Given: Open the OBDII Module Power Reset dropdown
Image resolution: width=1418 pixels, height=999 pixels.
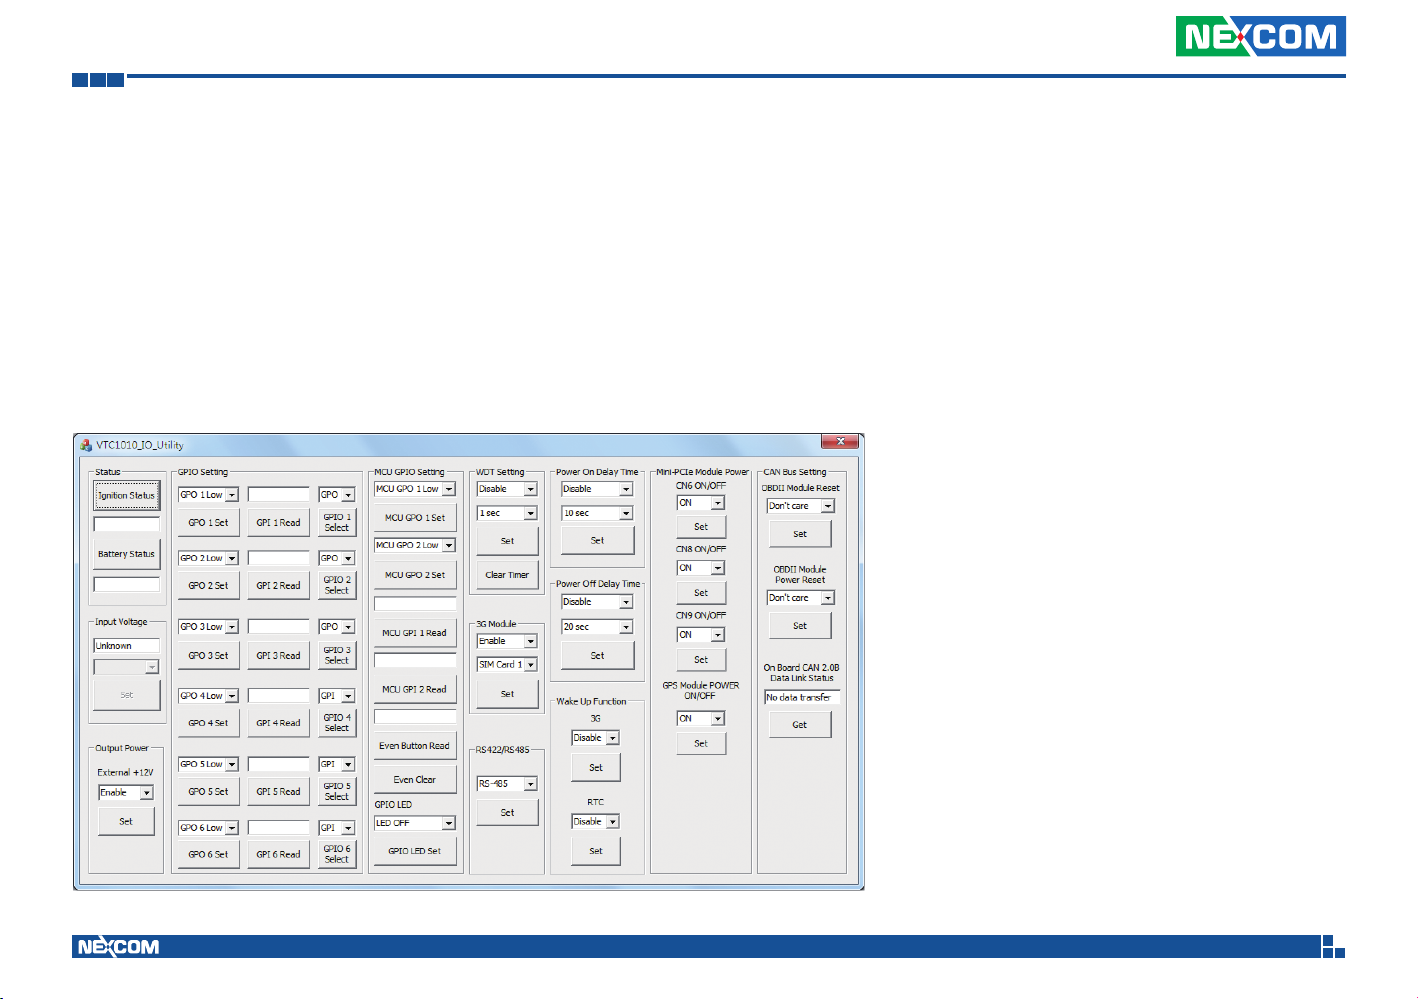Looking at the screenshot, I should click(800, 598).
